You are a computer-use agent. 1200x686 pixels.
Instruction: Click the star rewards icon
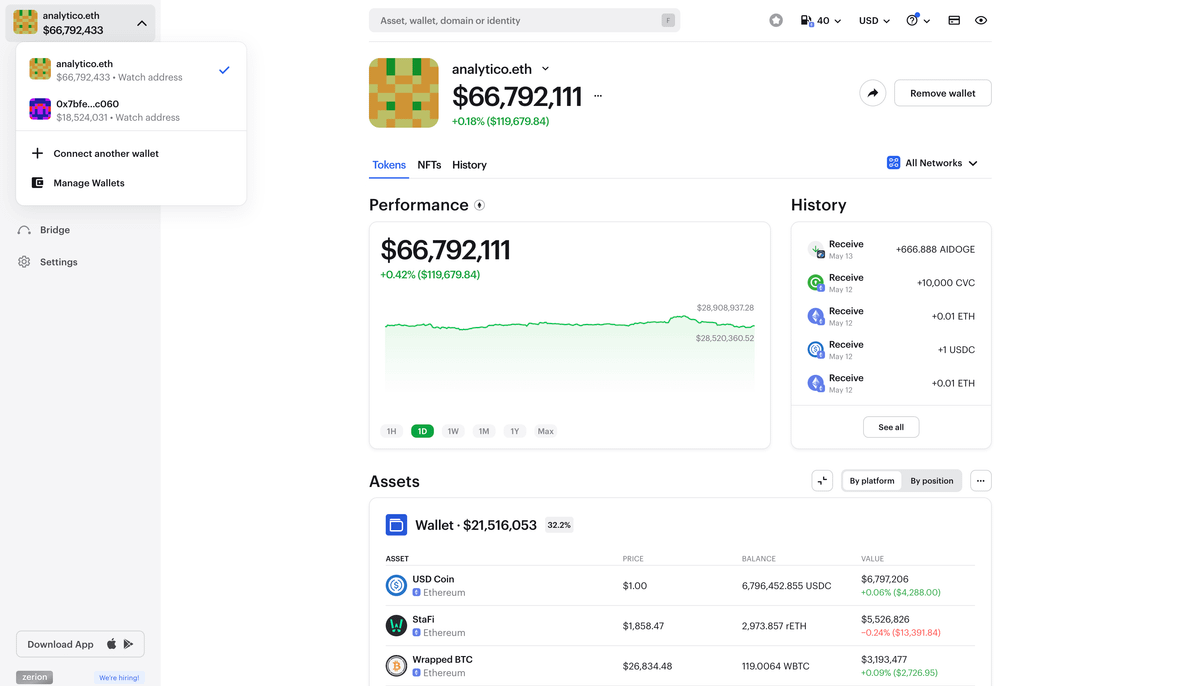[x=776, y=20]
